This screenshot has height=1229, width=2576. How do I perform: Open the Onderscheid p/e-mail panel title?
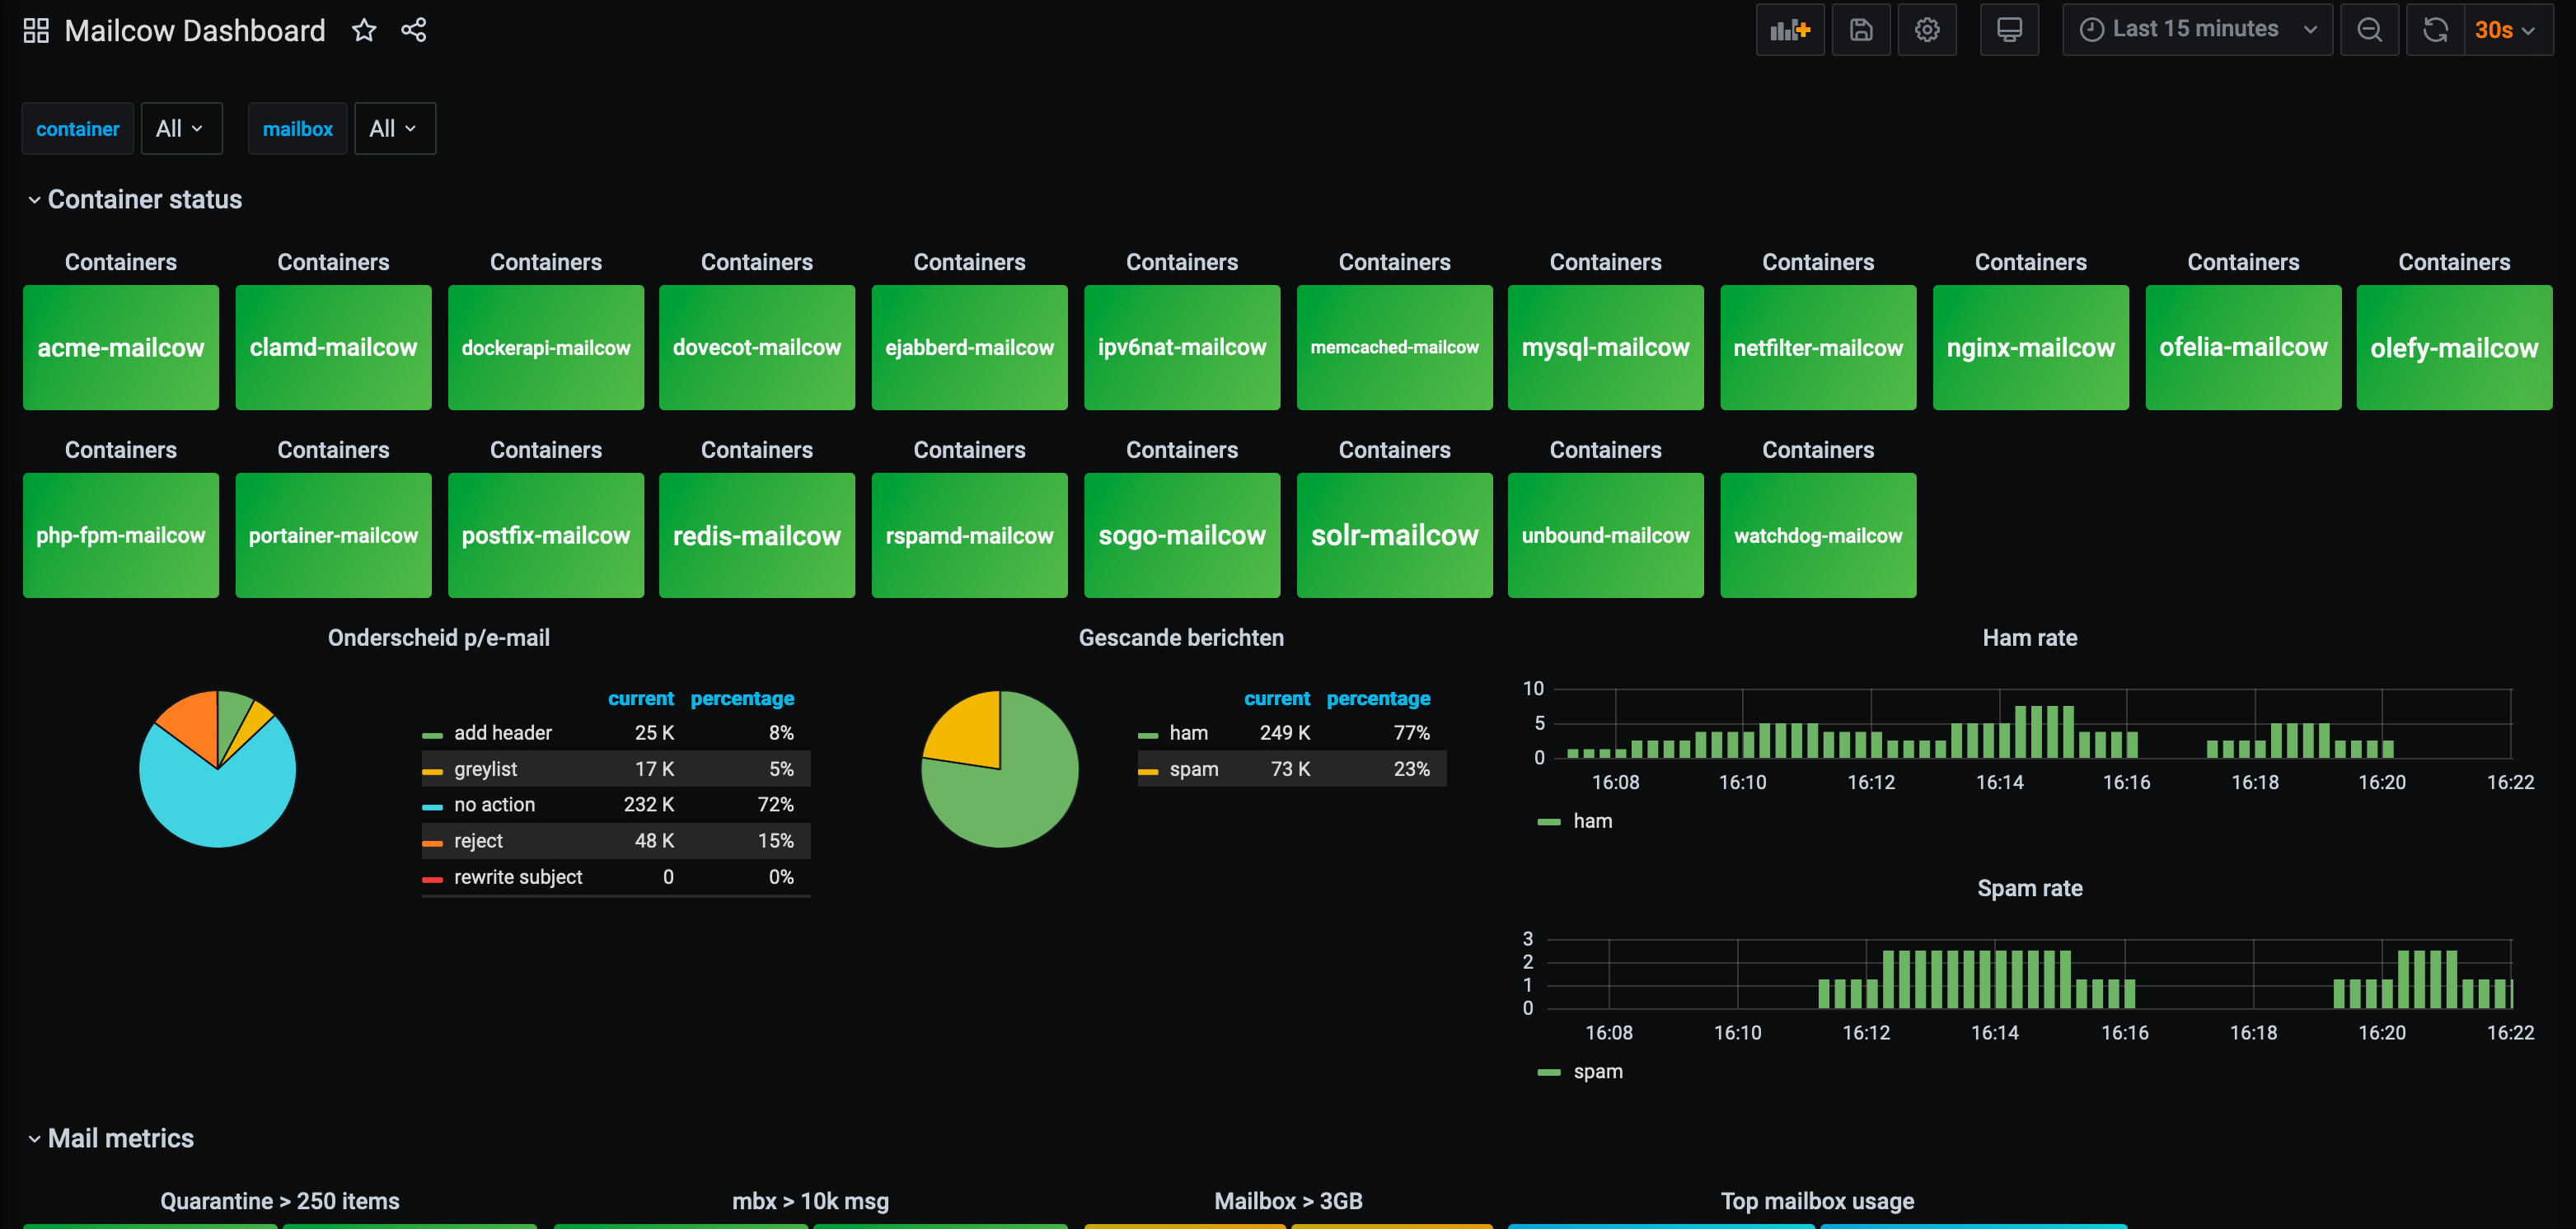439,638
